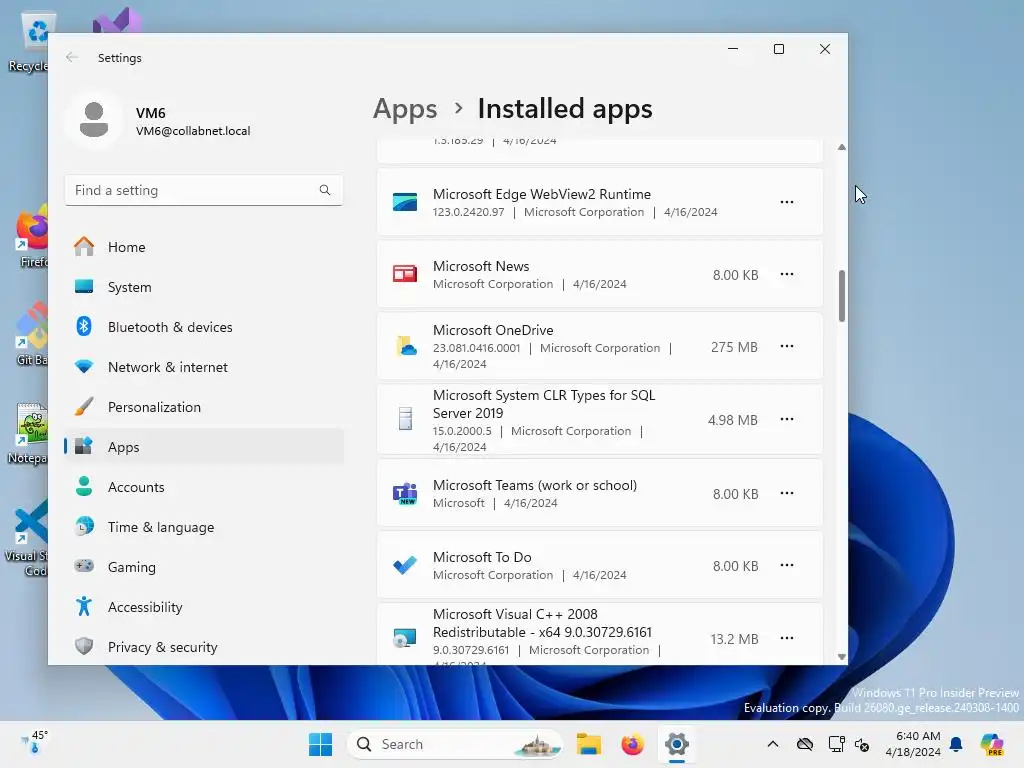The image size is (1024, 768).
Task: Click the installed apps list scrollbar thumb
Action: 842,296
